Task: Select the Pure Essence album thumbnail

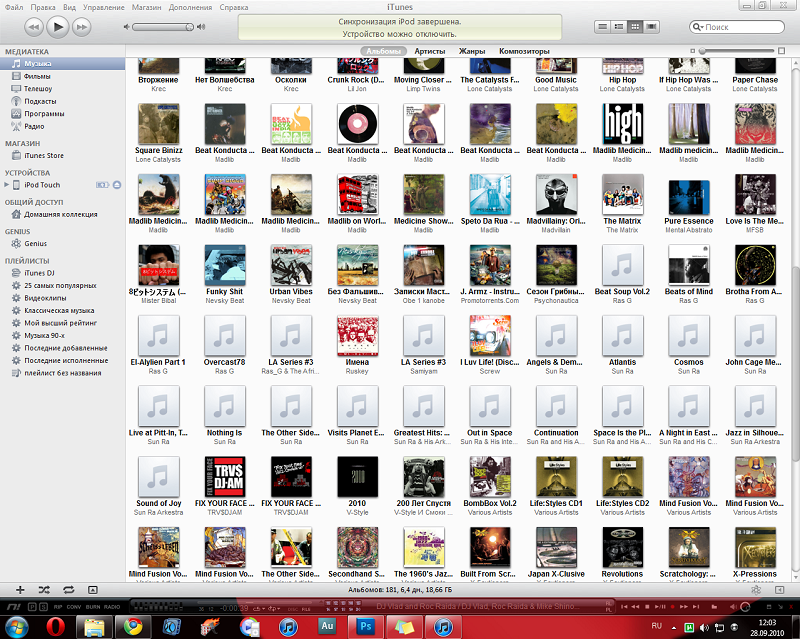Action: [689, 198]
